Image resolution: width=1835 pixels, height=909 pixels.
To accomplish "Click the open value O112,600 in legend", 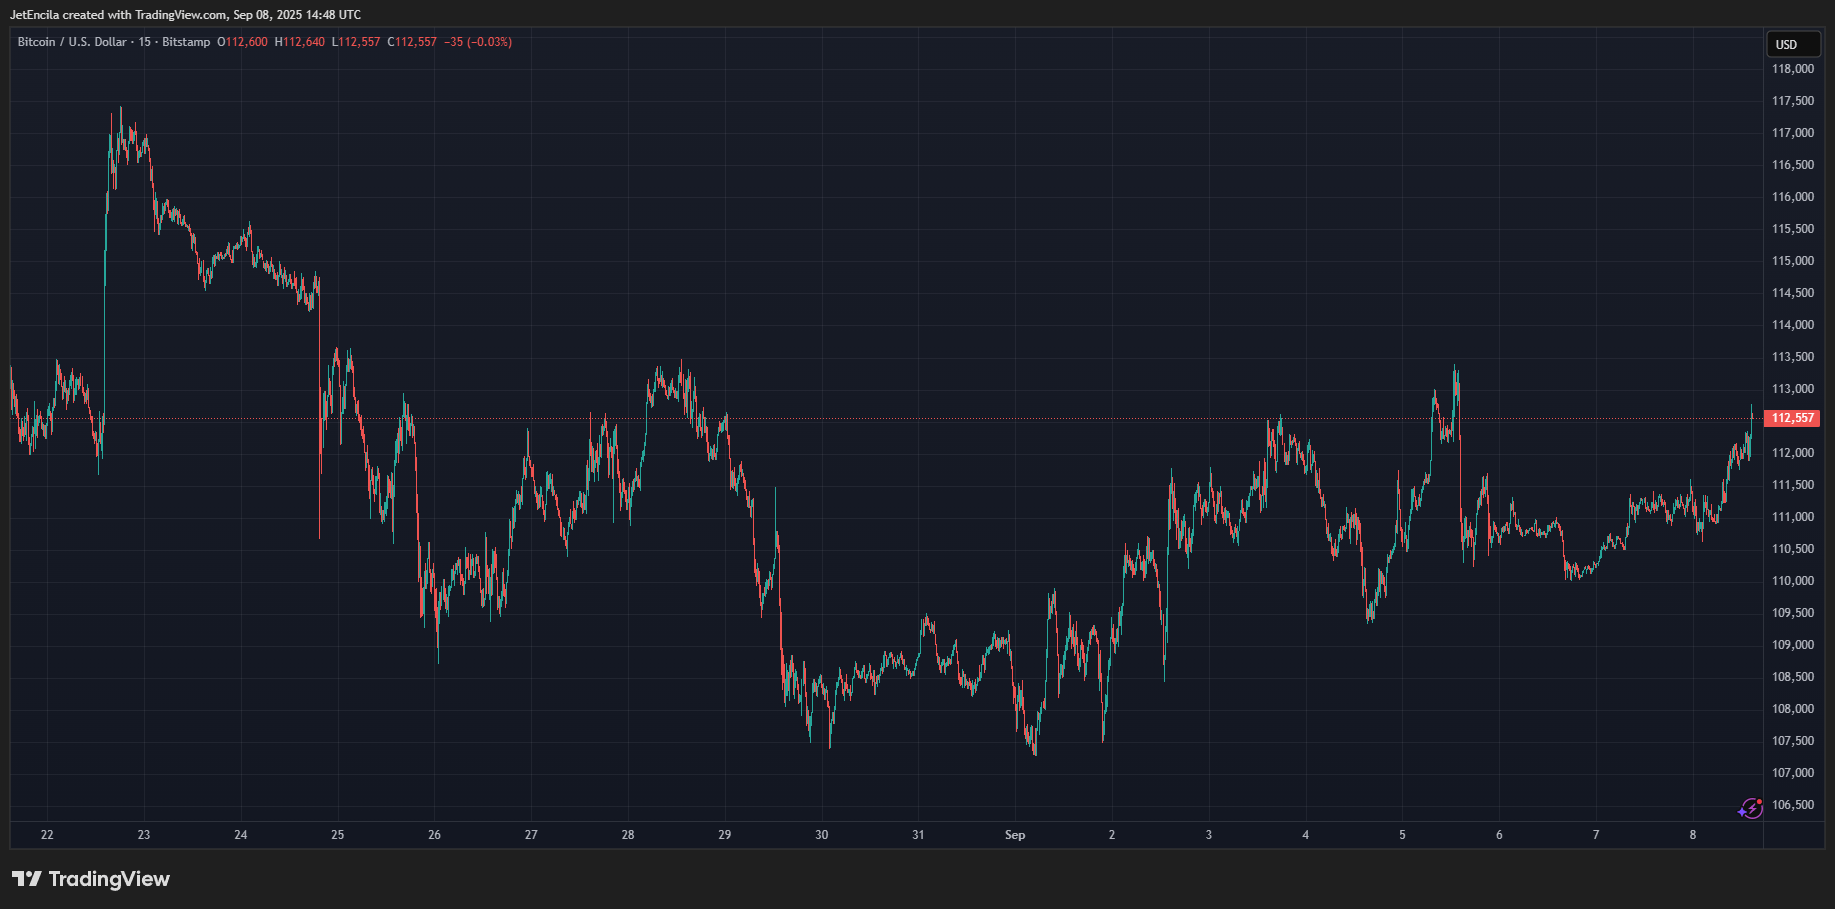I will click(x=243, y=42).
